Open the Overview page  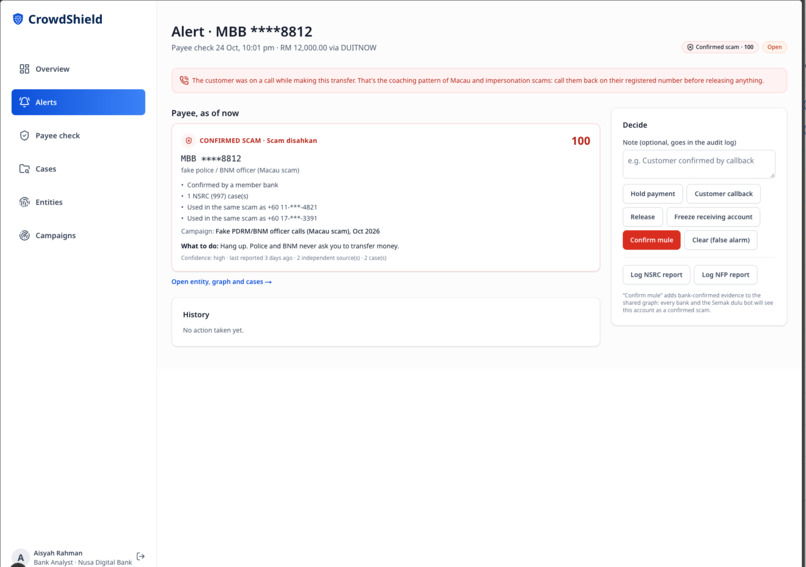(78, 69)
